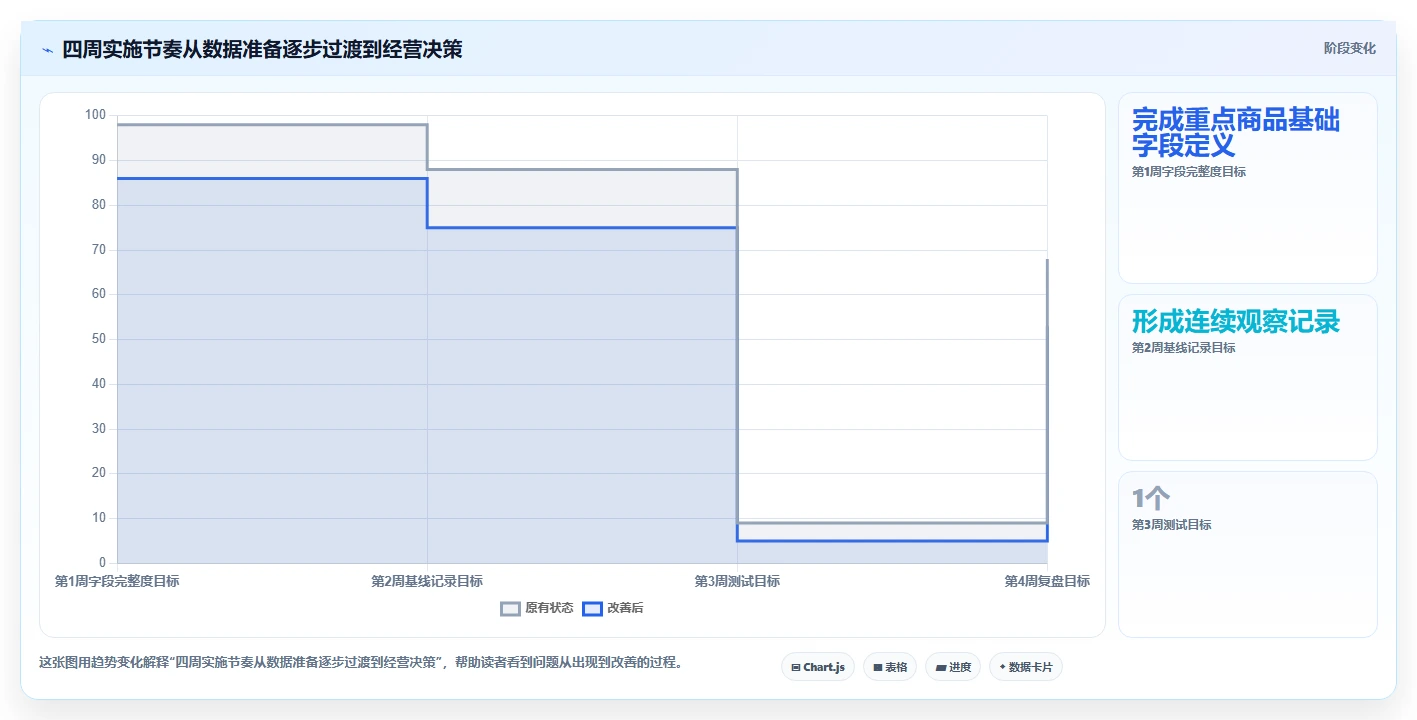Viewport: 1417px width, 720px height.
Task: Click the 100 y-axis value
Action: pos(95,115)
